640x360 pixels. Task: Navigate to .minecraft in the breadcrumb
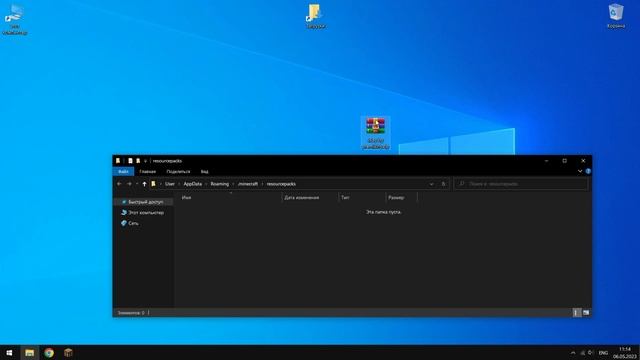pos(248,184)
